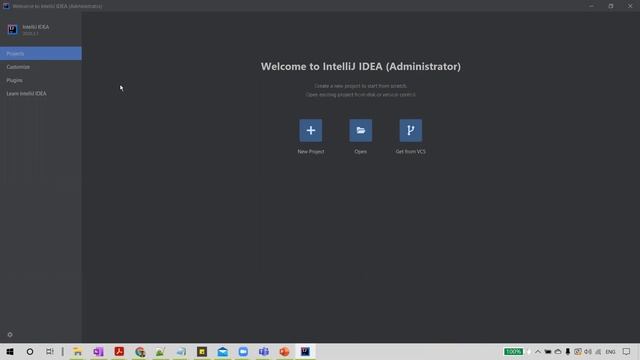Screen dimensions: 640x360
Task: Click the network tray icon
Action: point(598,351)
